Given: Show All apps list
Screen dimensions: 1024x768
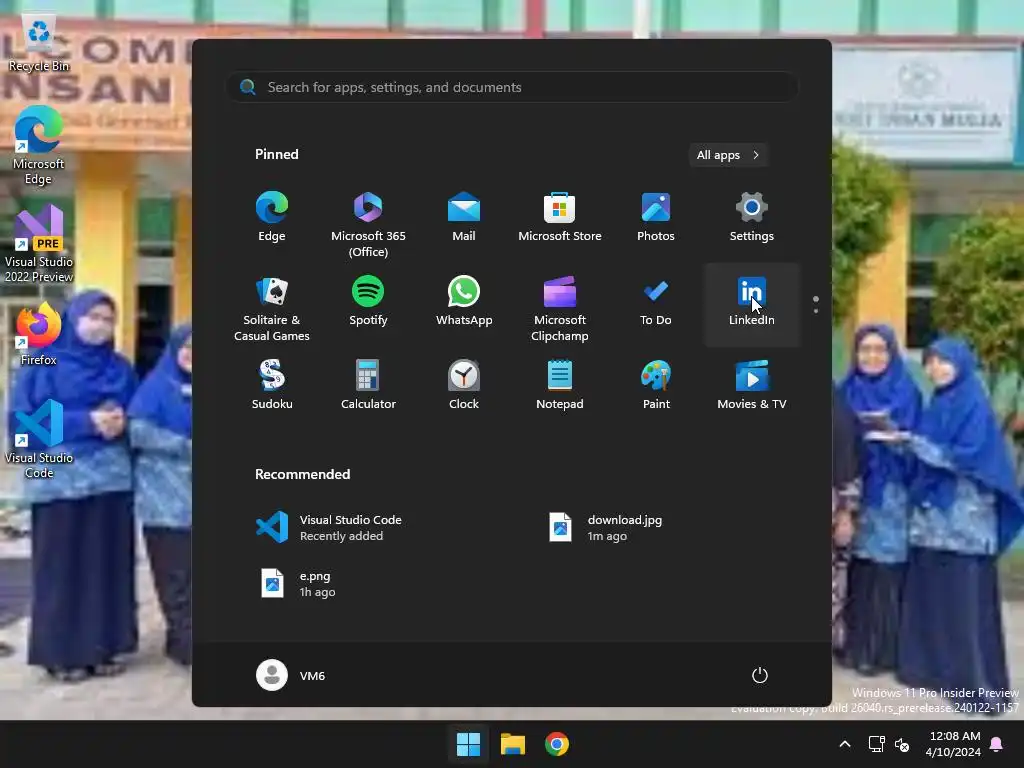Looking at the screenshot, I should [728, 155].
